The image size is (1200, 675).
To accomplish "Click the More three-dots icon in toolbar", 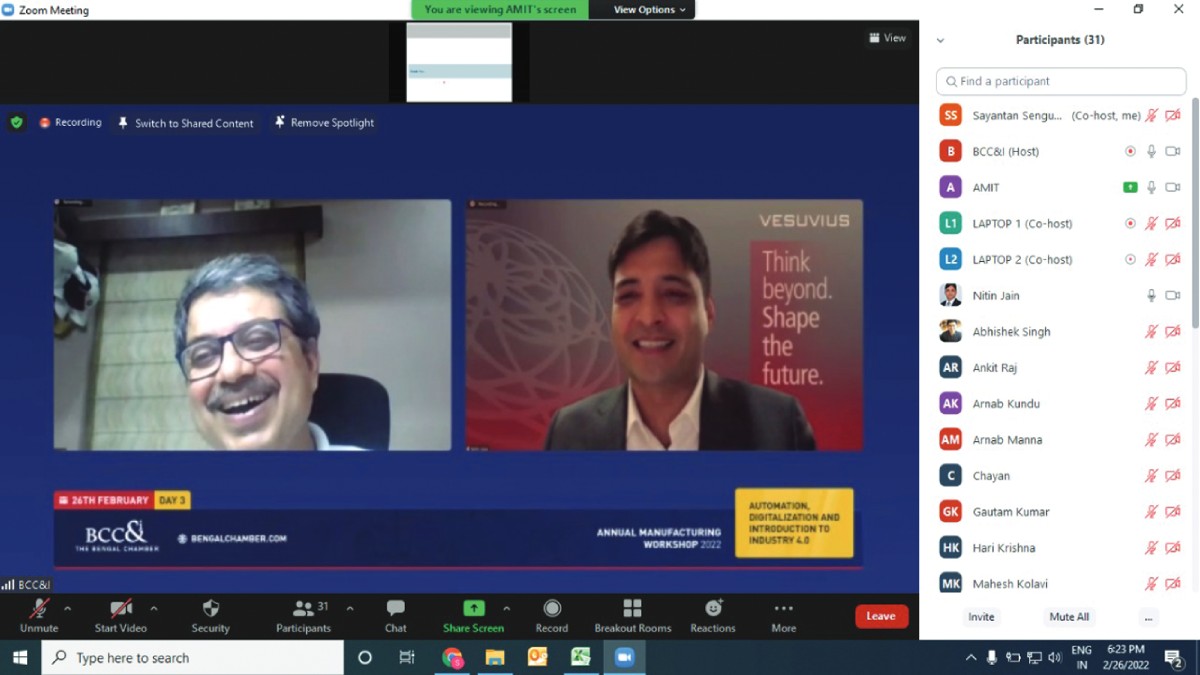I will tap(784, 608).
